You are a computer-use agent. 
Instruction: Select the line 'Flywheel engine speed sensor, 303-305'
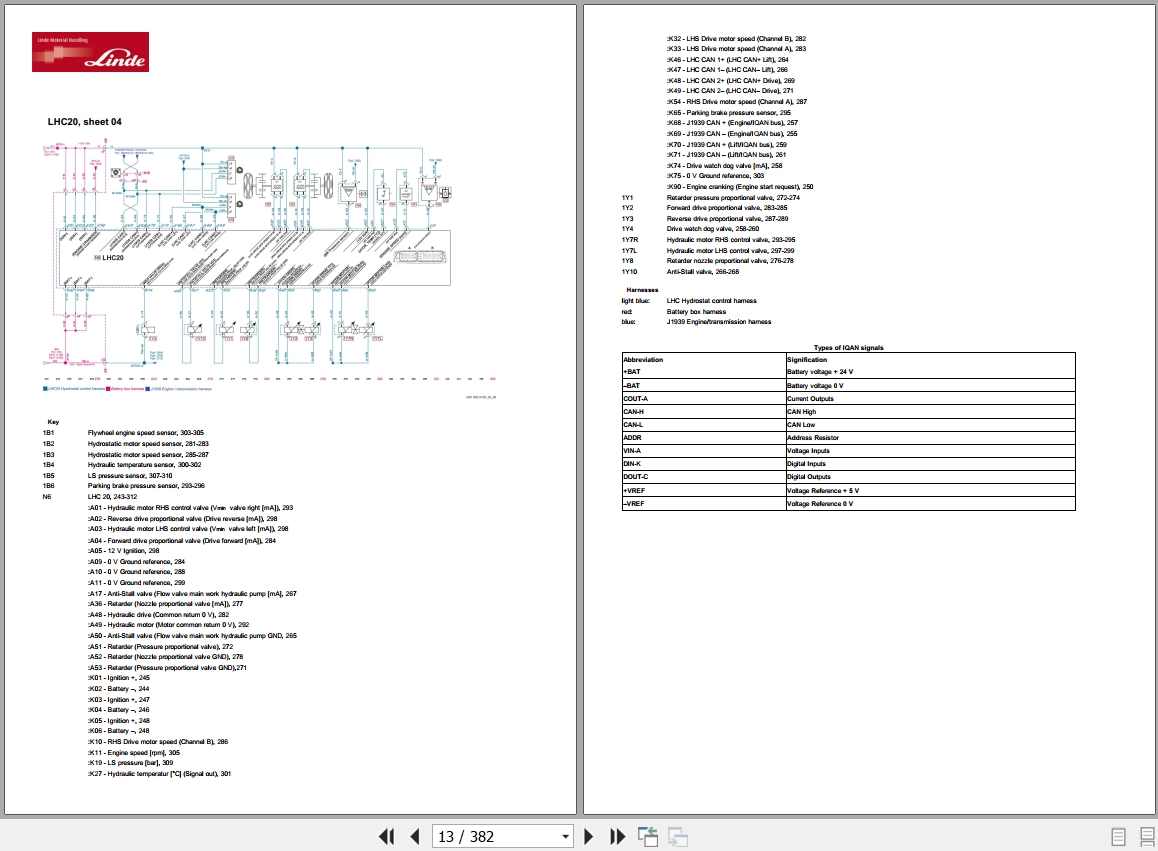coord(145,433)
